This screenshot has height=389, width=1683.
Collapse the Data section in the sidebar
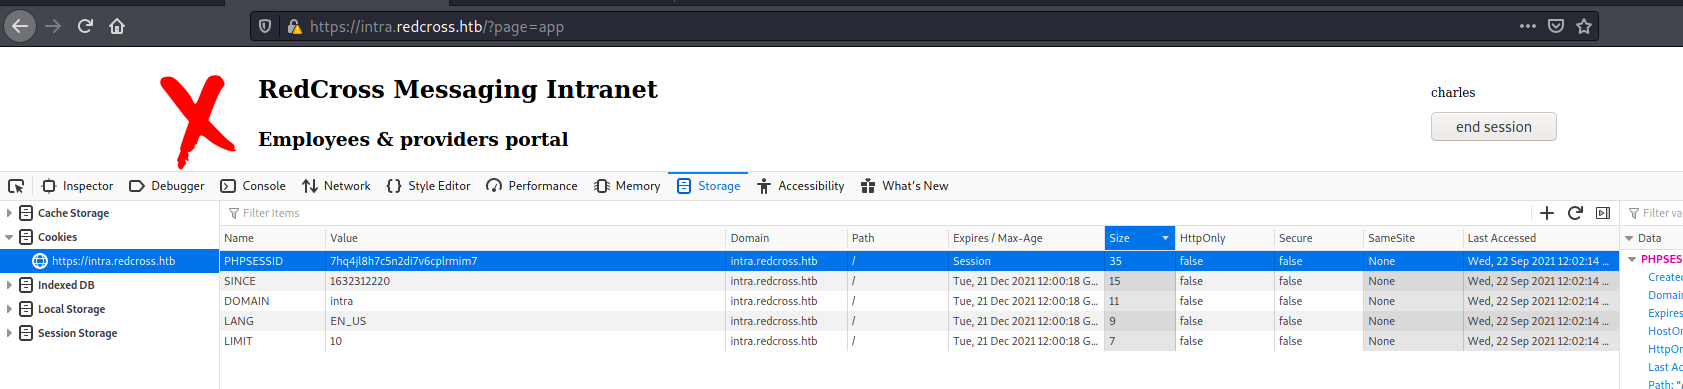pyautogui.click(x=1629, y=238)
